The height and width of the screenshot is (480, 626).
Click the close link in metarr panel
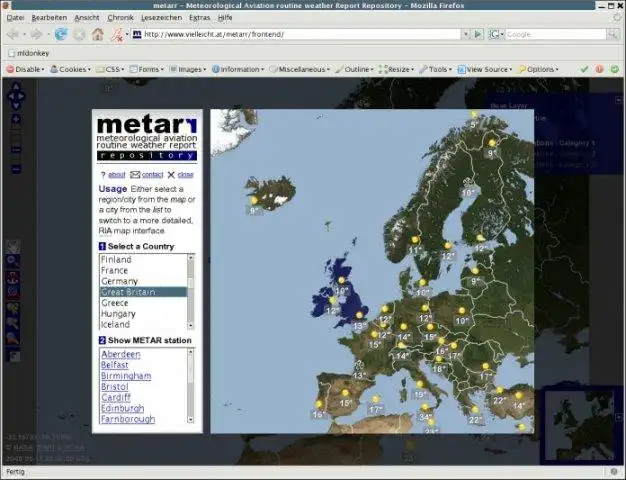coord(185,175)
